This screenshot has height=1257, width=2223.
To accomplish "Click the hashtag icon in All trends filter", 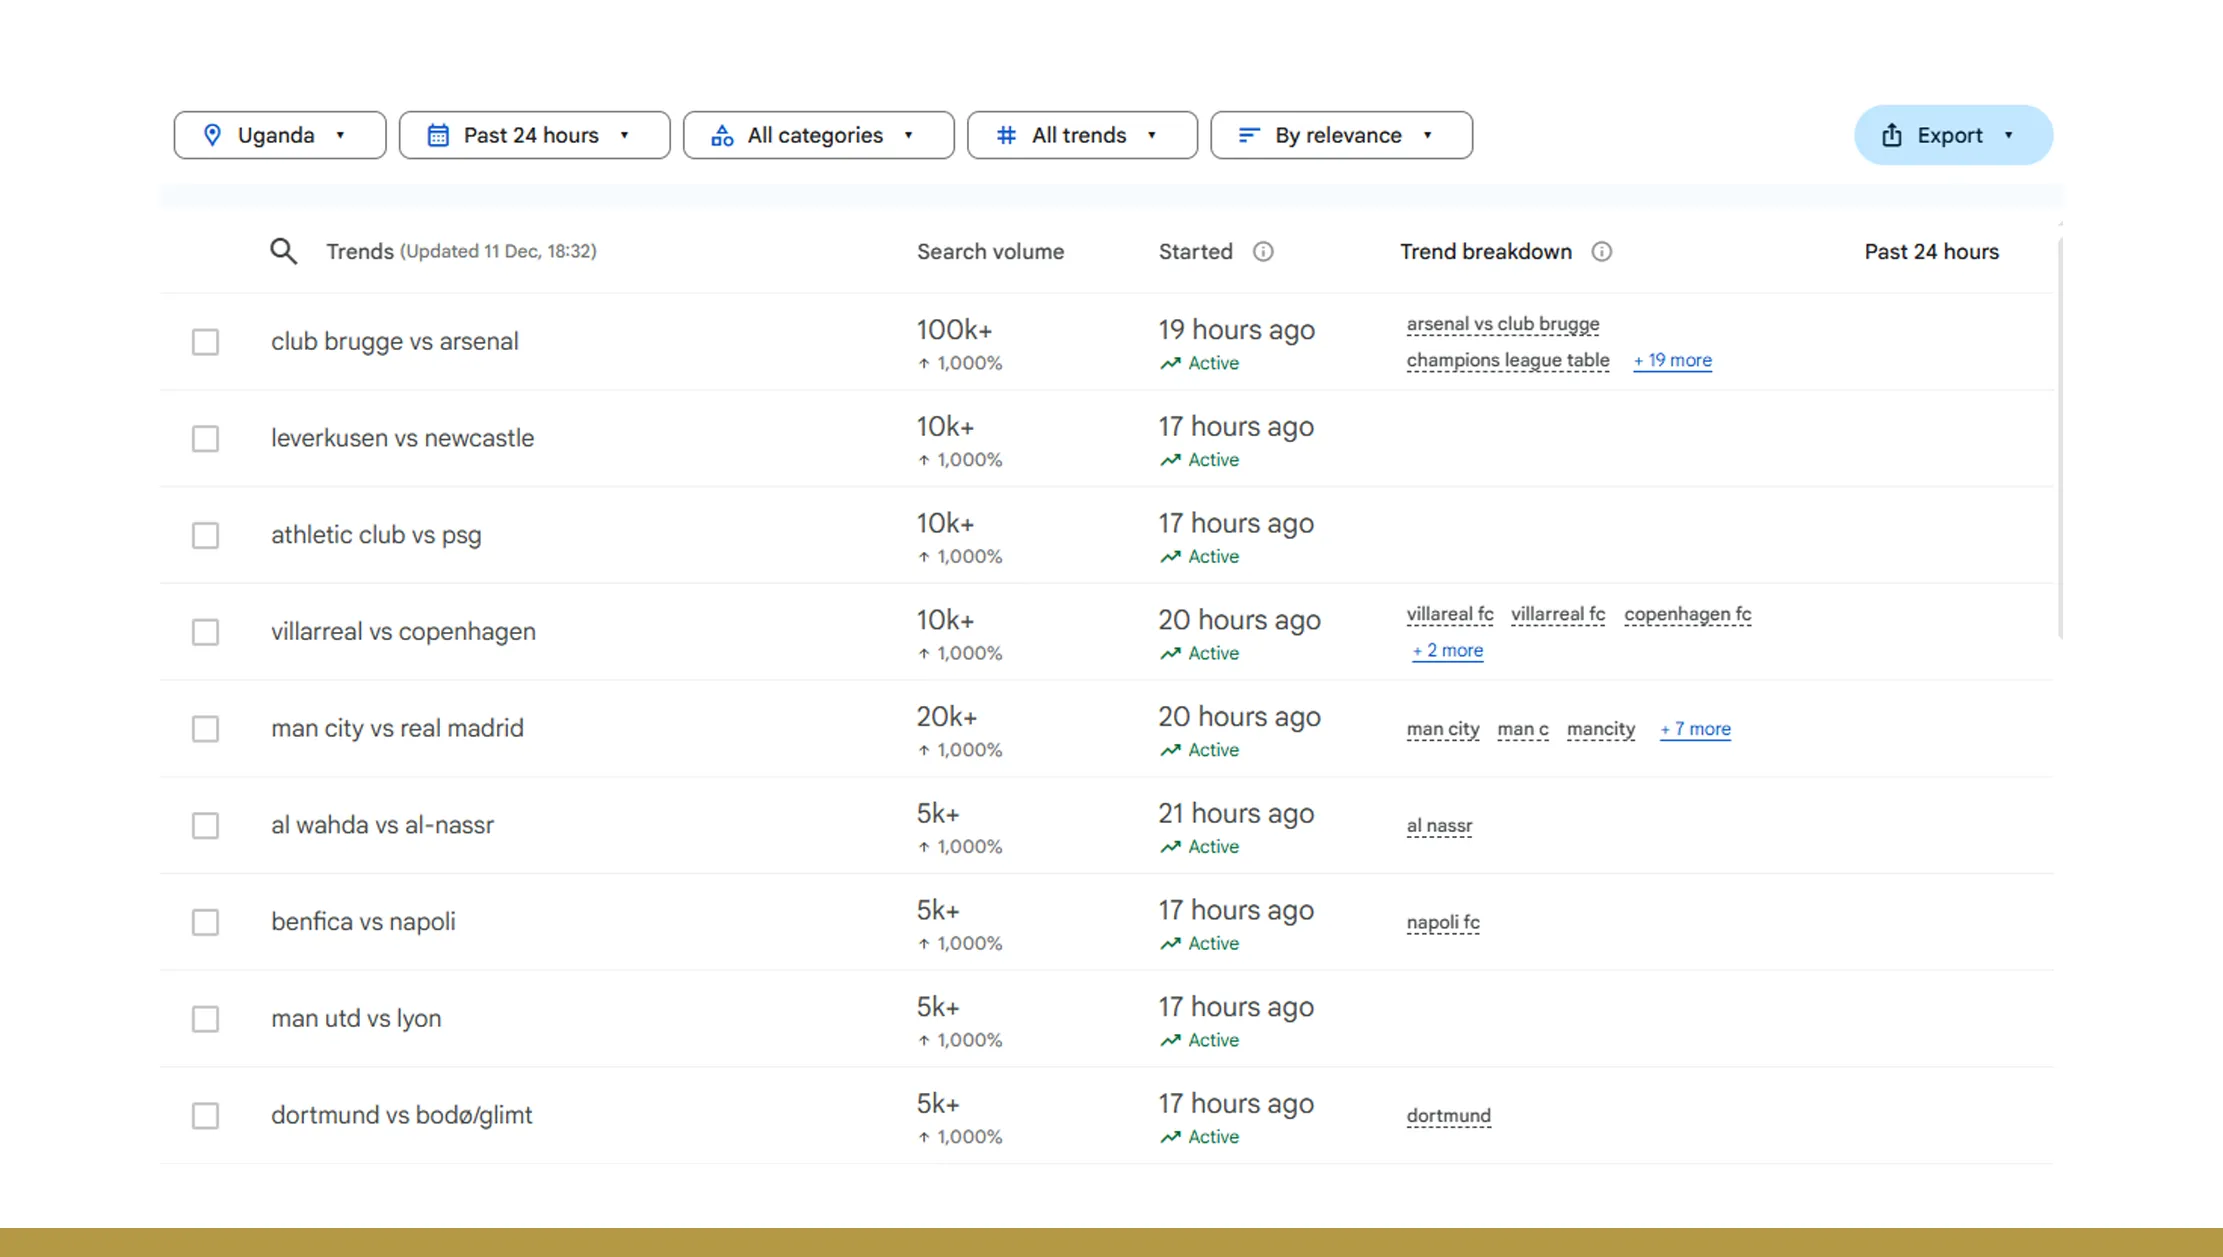I will [1006, 135].
